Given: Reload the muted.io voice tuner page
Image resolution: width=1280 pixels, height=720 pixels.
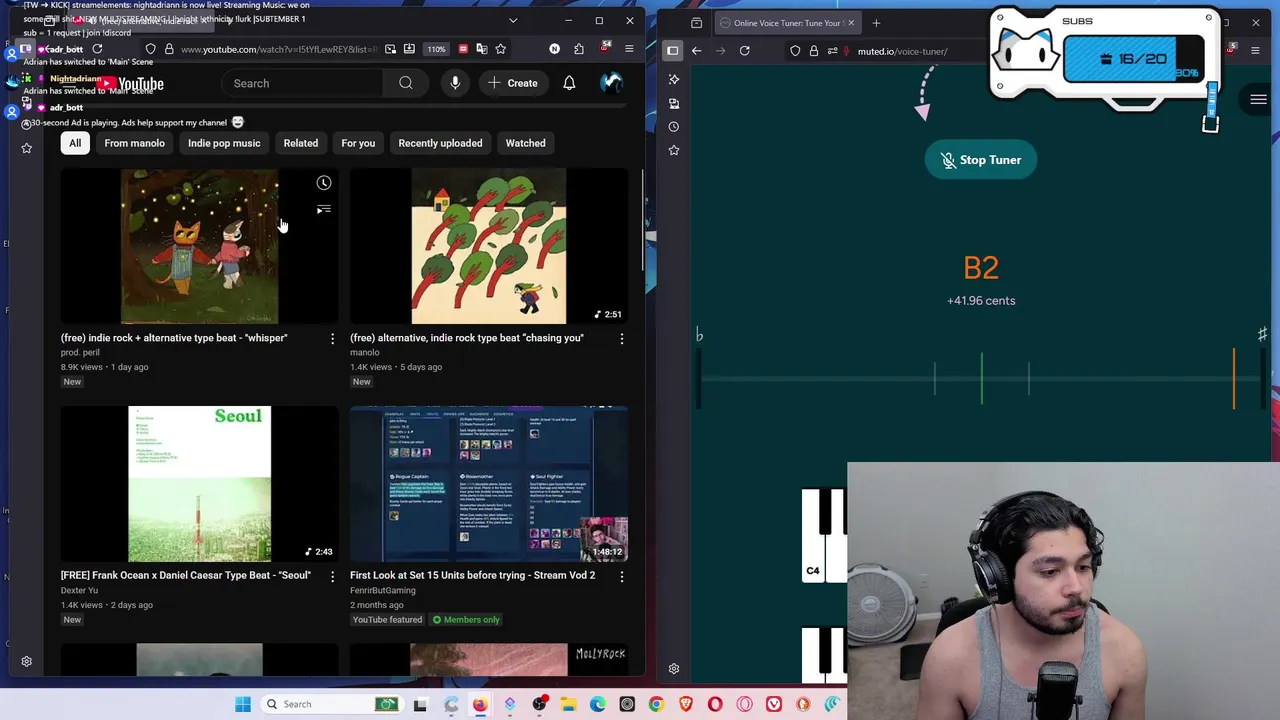Looking at the screenshot, I should (745, 51).
